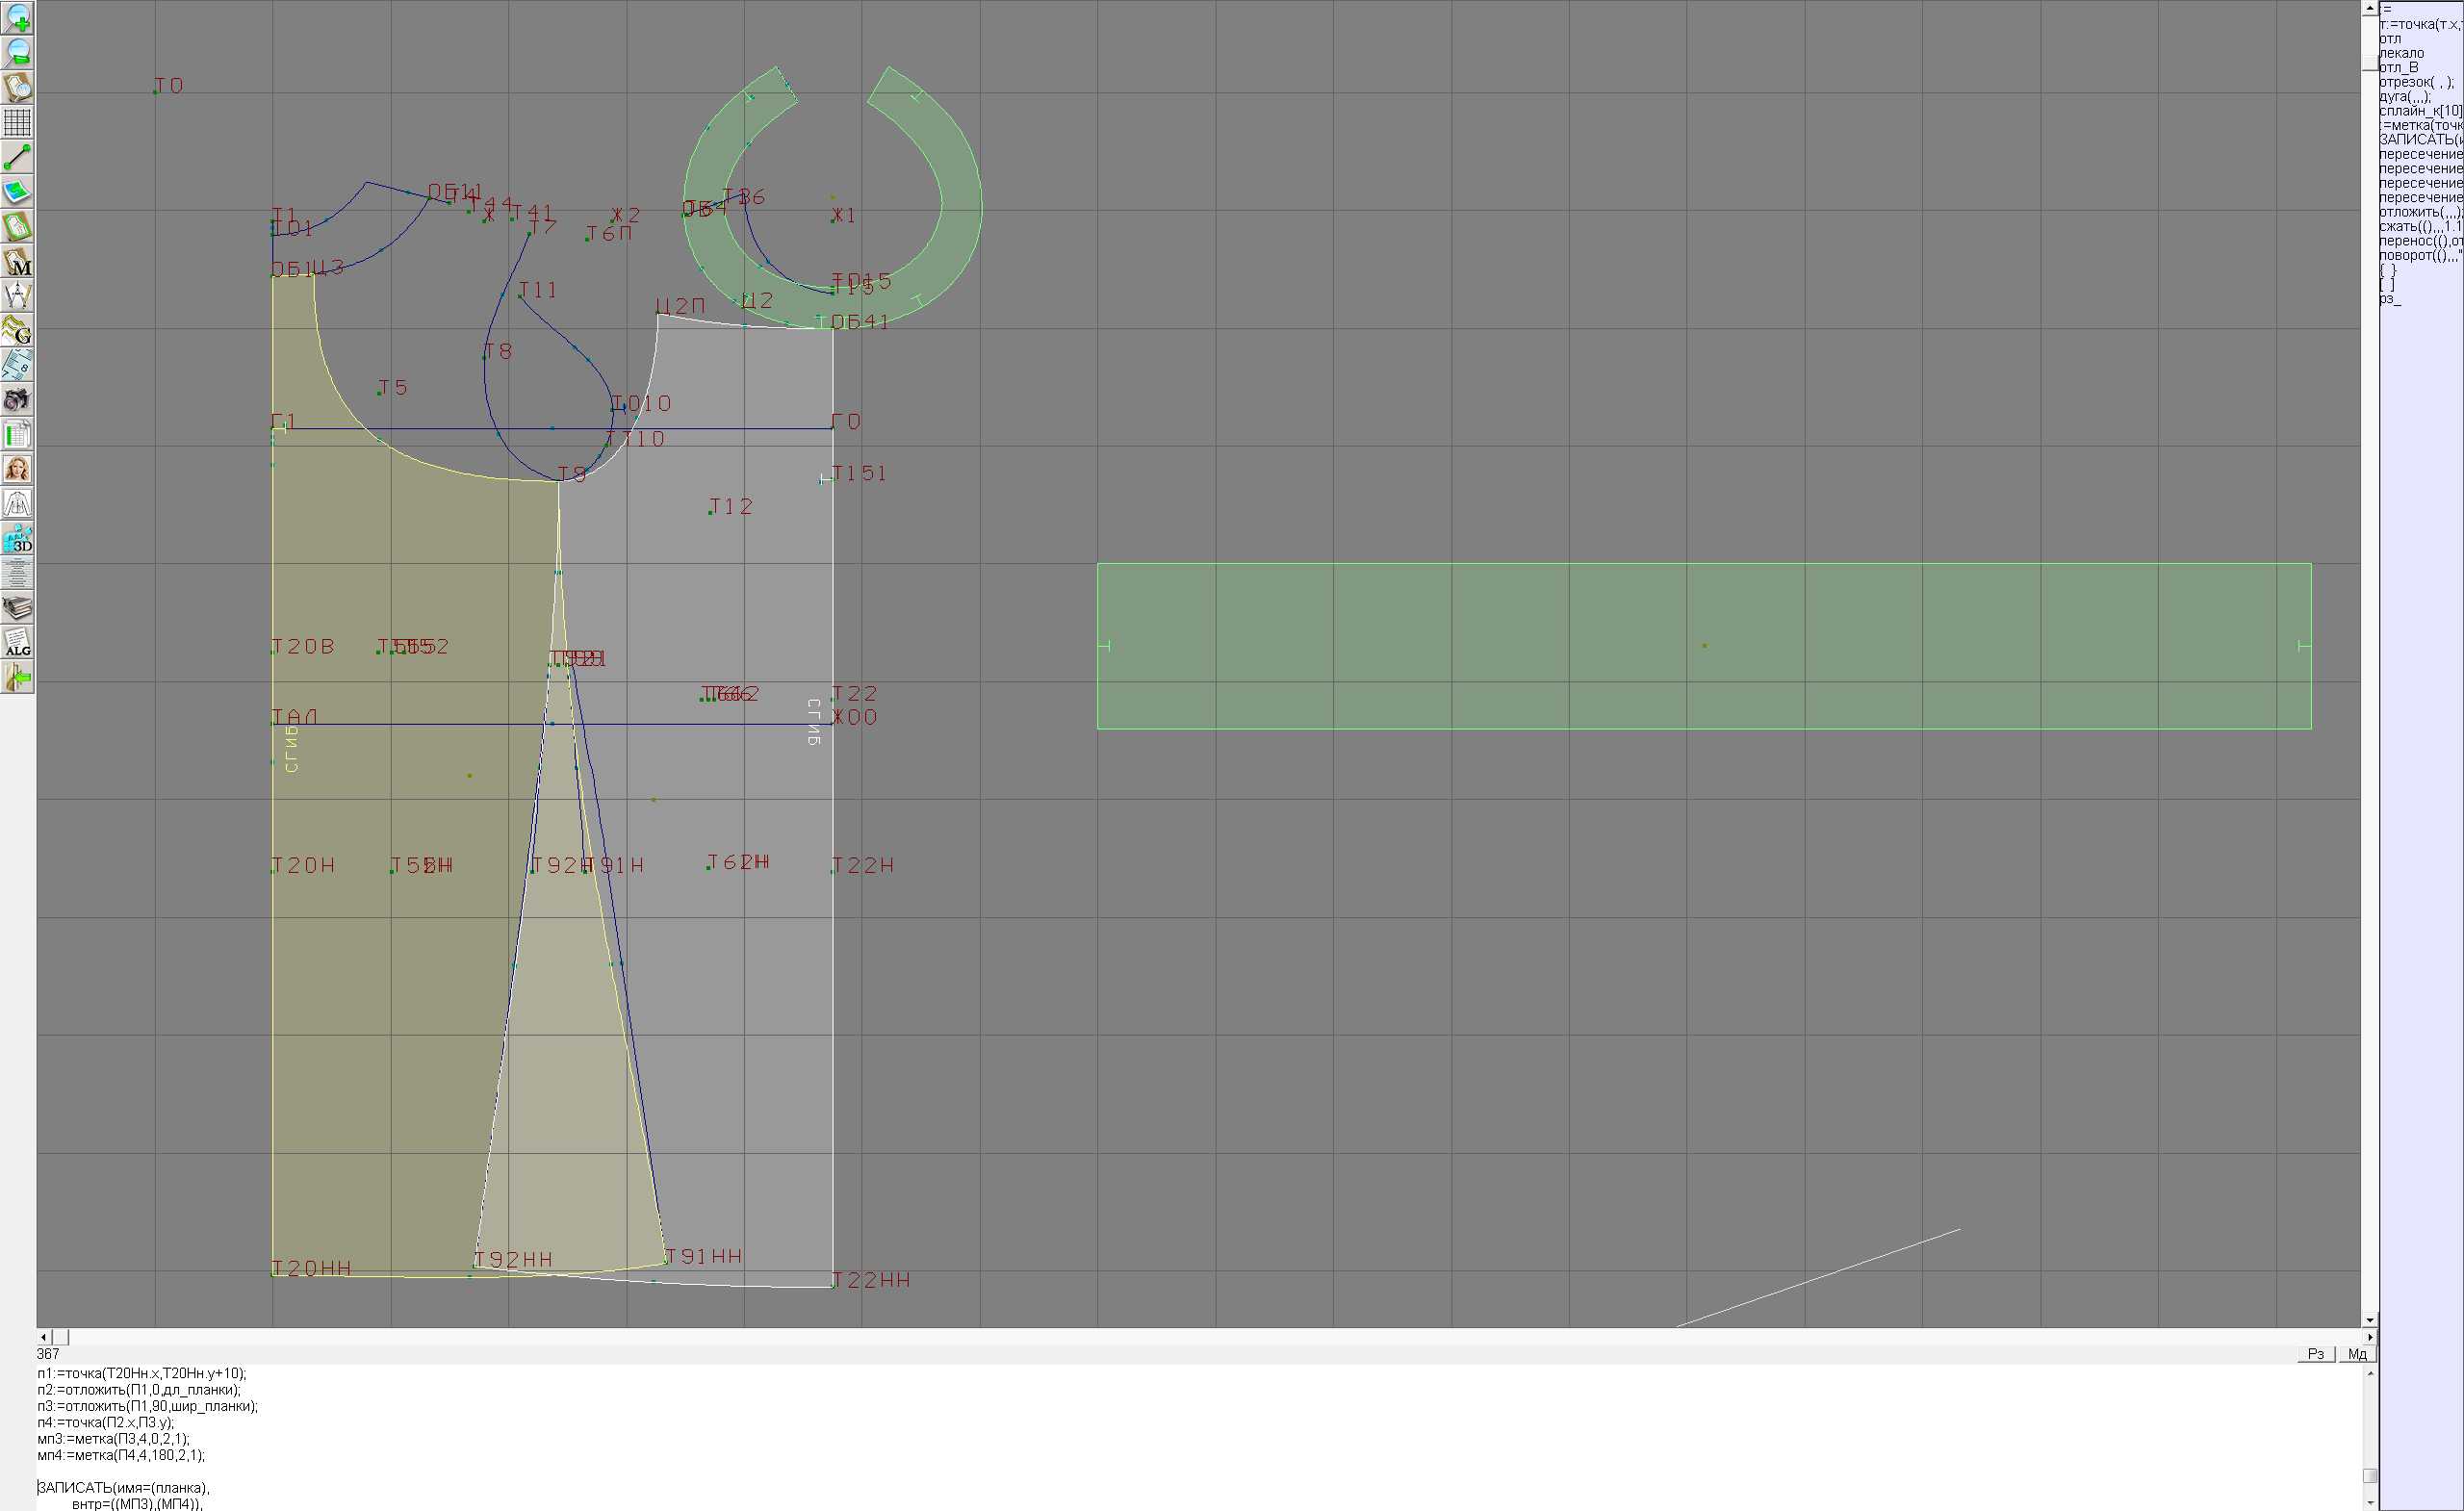Click the zoom in magnifier icon
Screen dimensions: 2464x1511
(17, 18)
